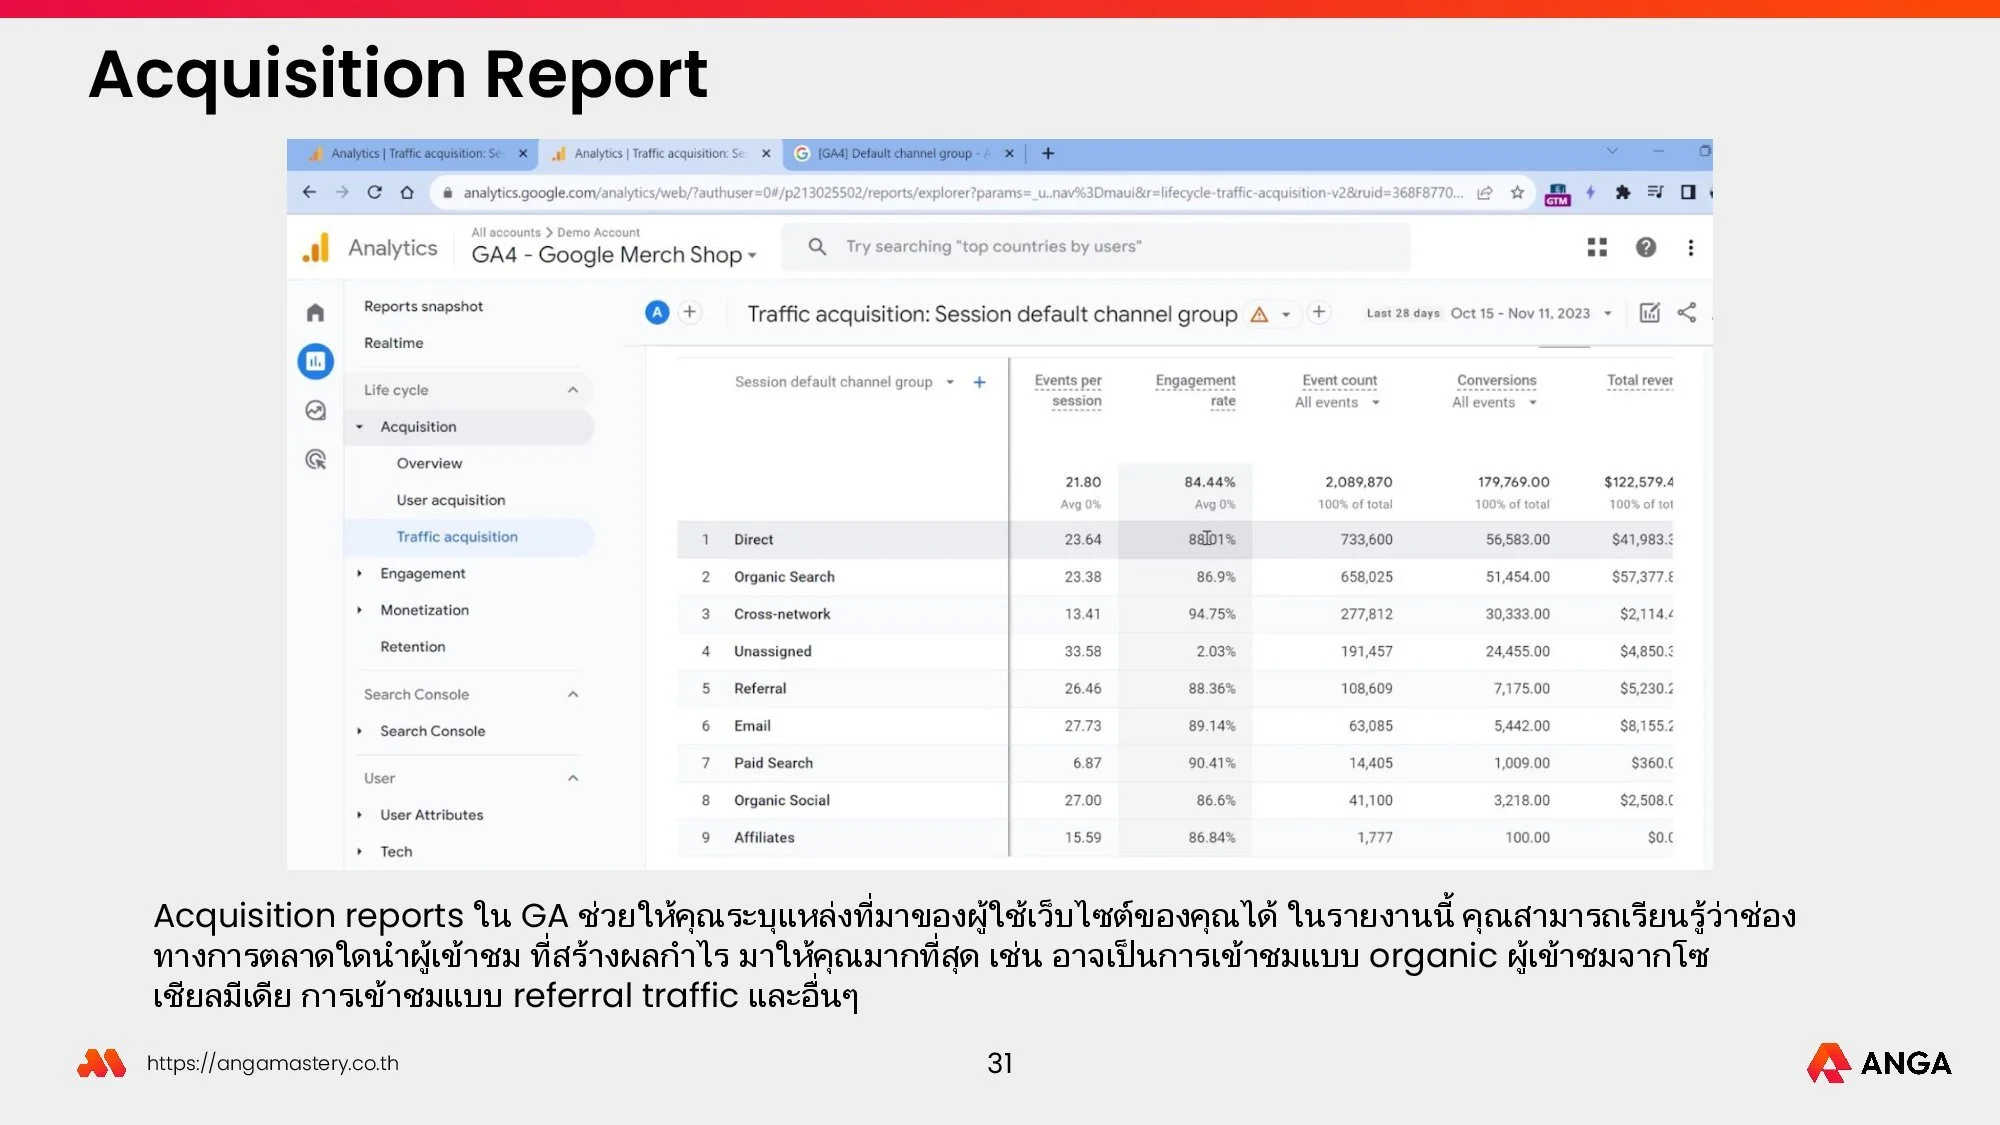The width and height of the screenshot is (2000, 1125).
Task: Select Traffic acquisition report
Action: 457,537
